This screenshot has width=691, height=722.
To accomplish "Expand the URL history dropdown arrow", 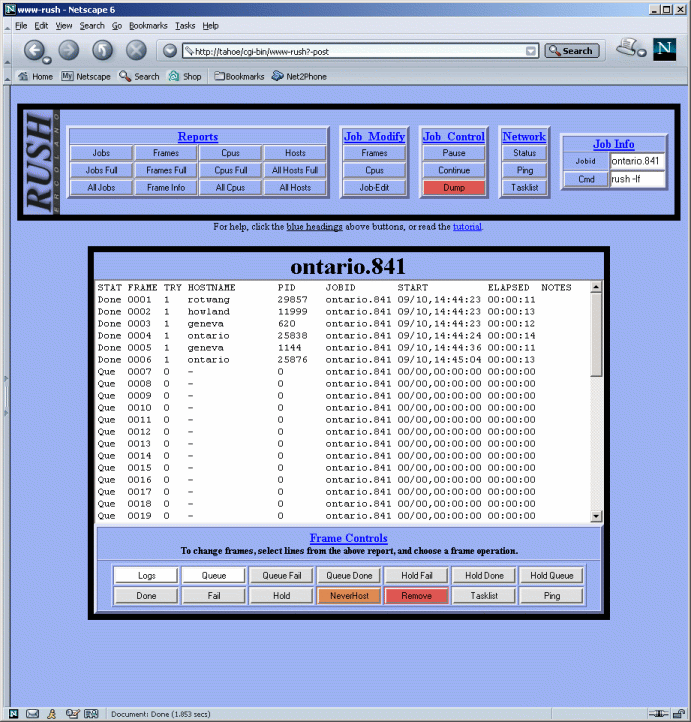I will pos(531,51).
